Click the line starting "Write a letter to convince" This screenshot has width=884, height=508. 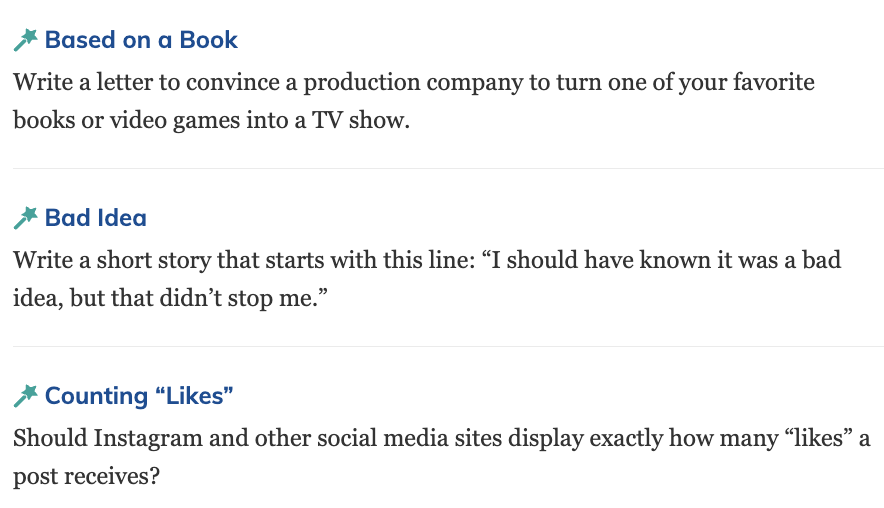(414, 82)
